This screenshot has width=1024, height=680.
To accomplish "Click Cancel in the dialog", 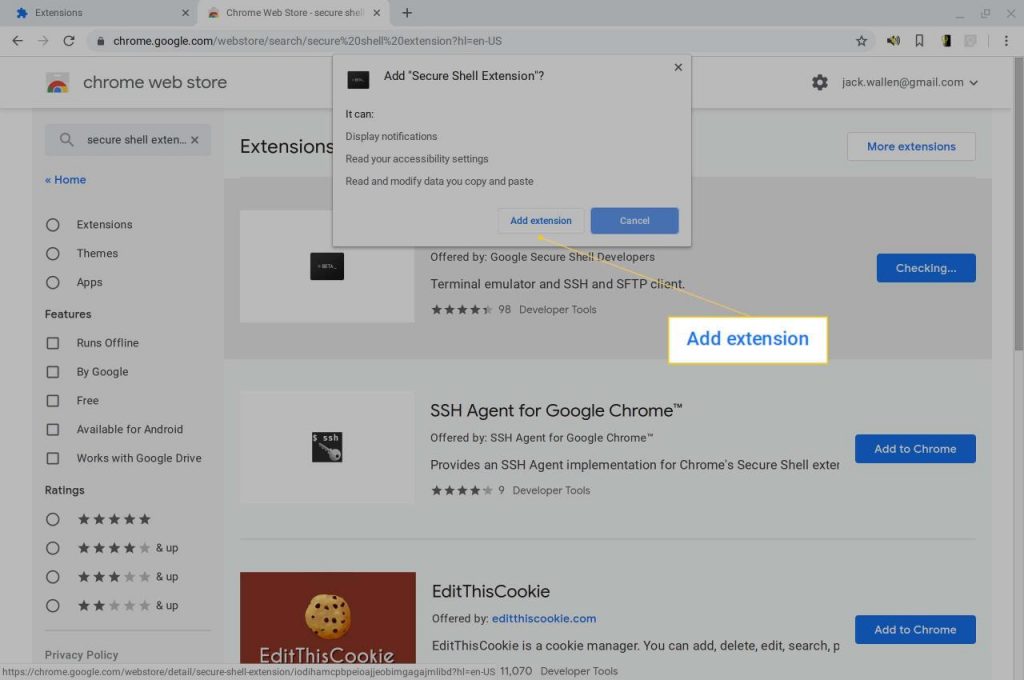I will pyautogui.click(x=634, y=221).
